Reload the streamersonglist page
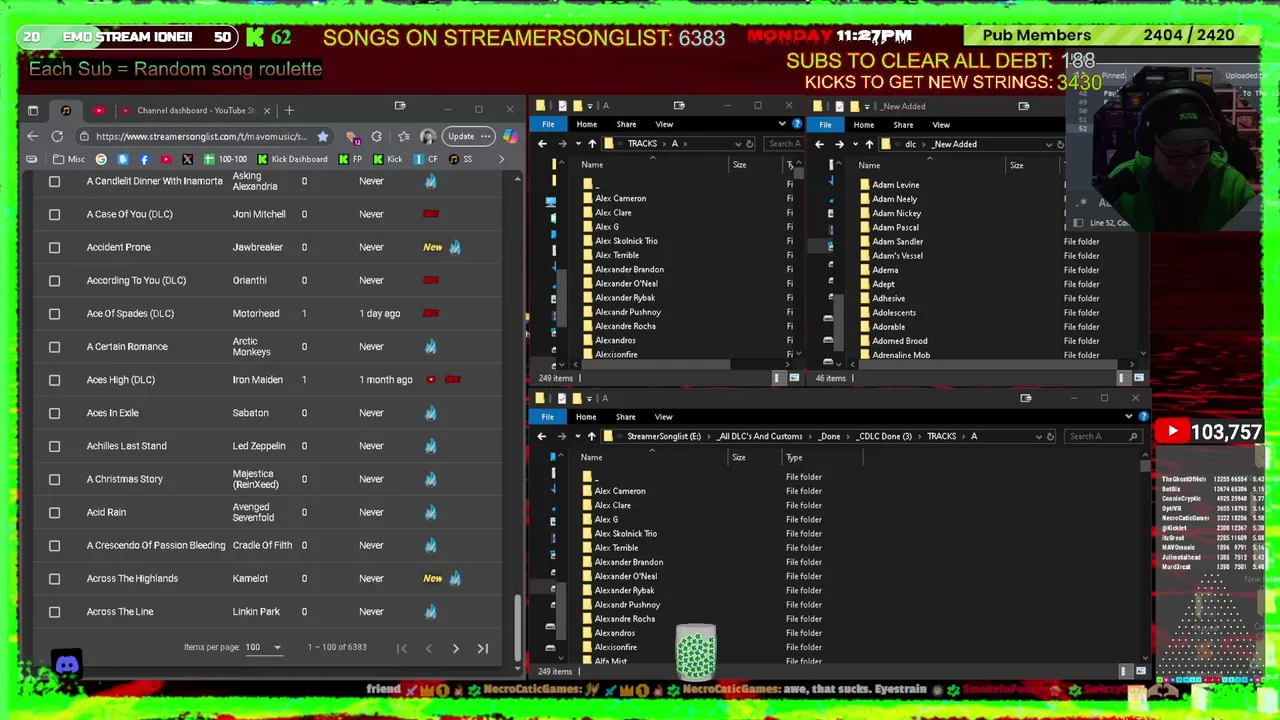The width and height of the screenshot is (1280, 720). 57,136
